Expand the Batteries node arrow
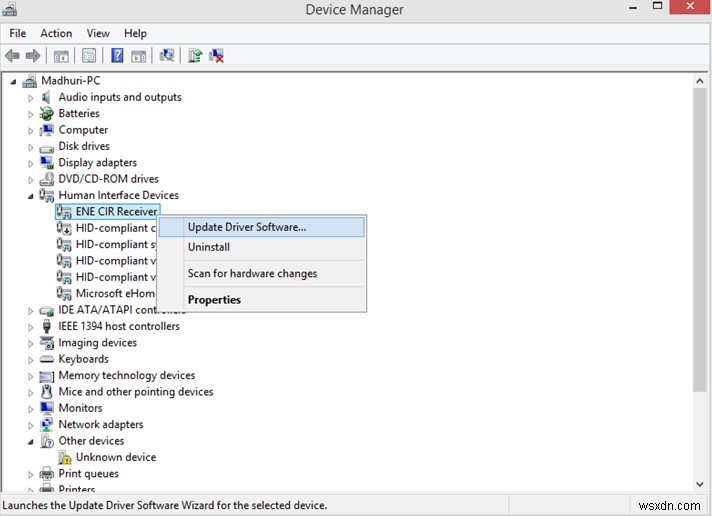 (x=30, y=114)
